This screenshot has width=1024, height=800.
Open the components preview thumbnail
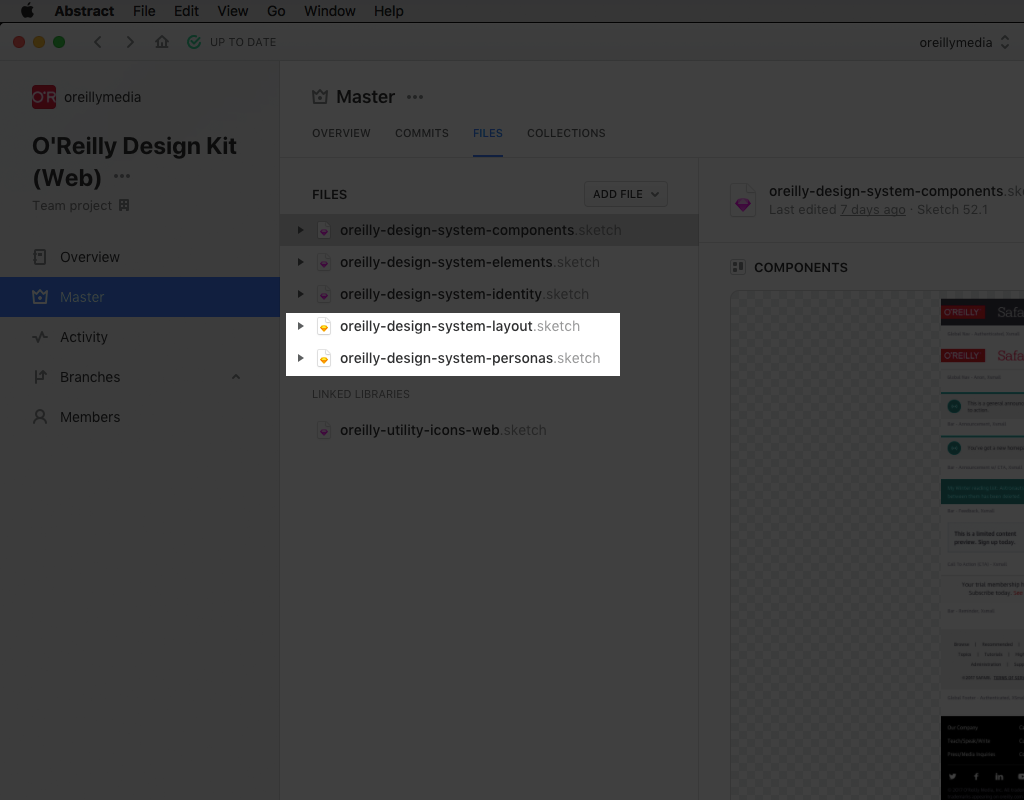tap(877, 545)
